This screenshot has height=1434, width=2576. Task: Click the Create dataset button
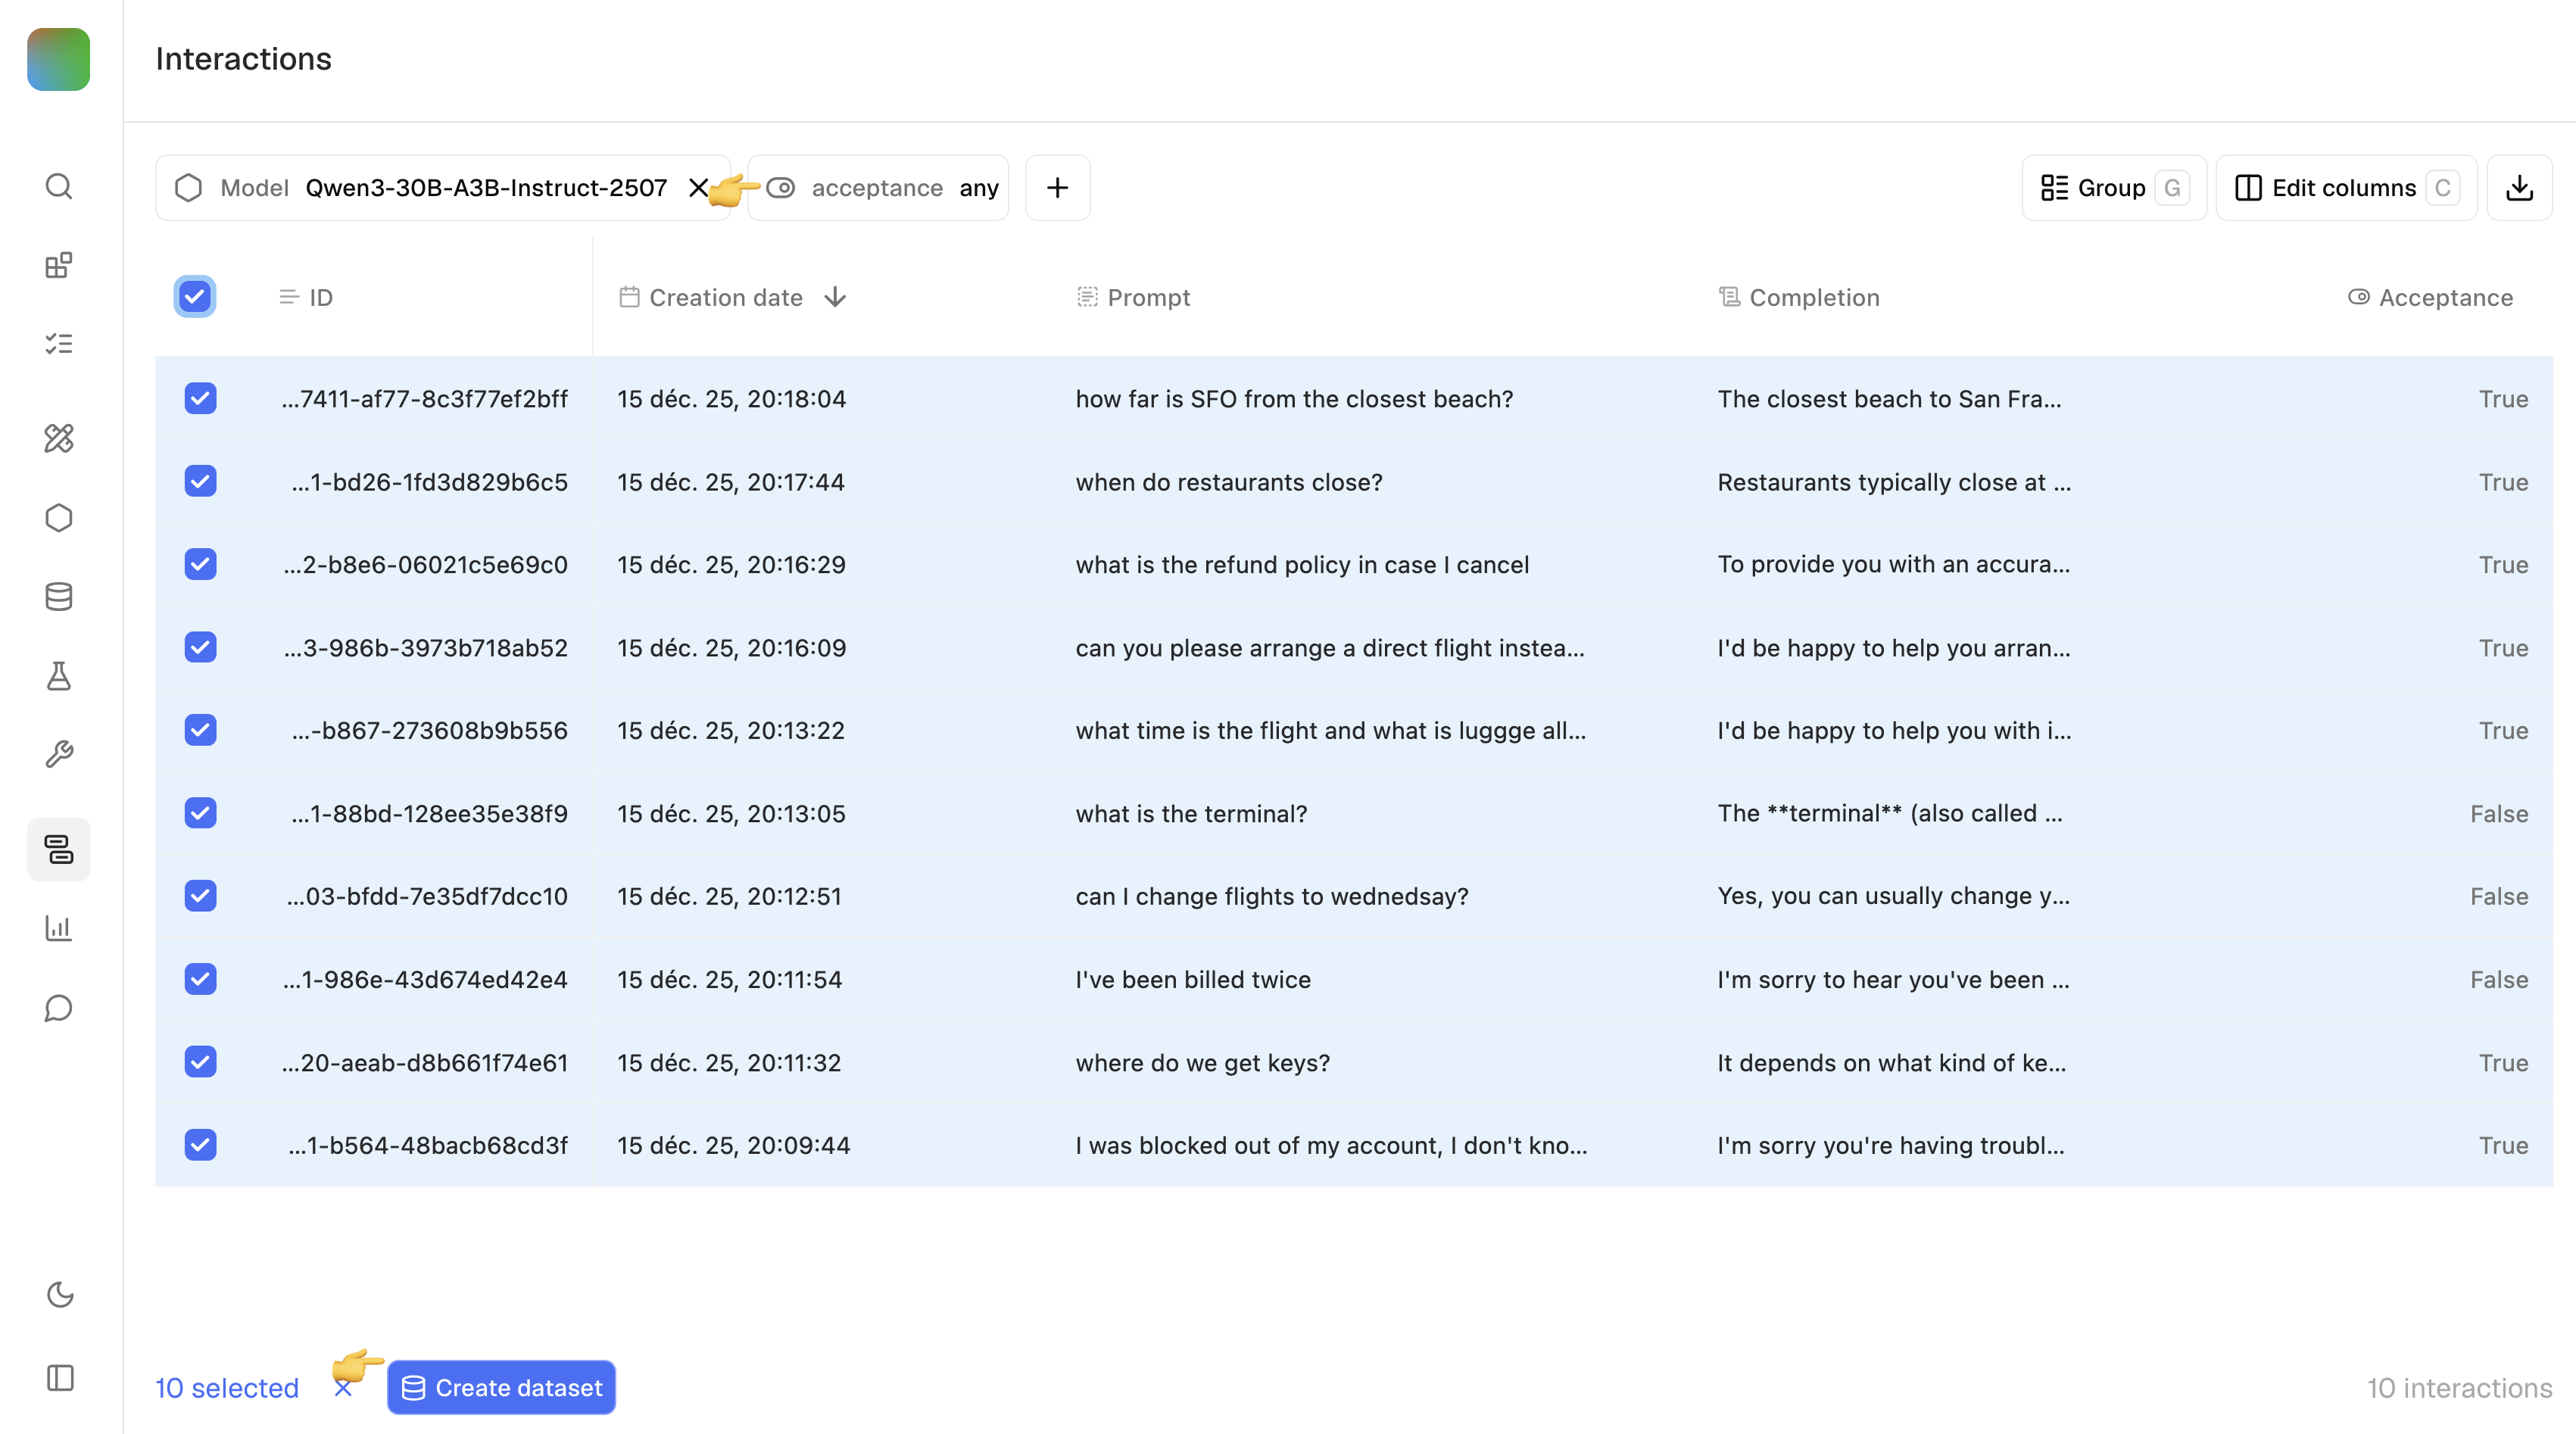[x=502, y=1388]
